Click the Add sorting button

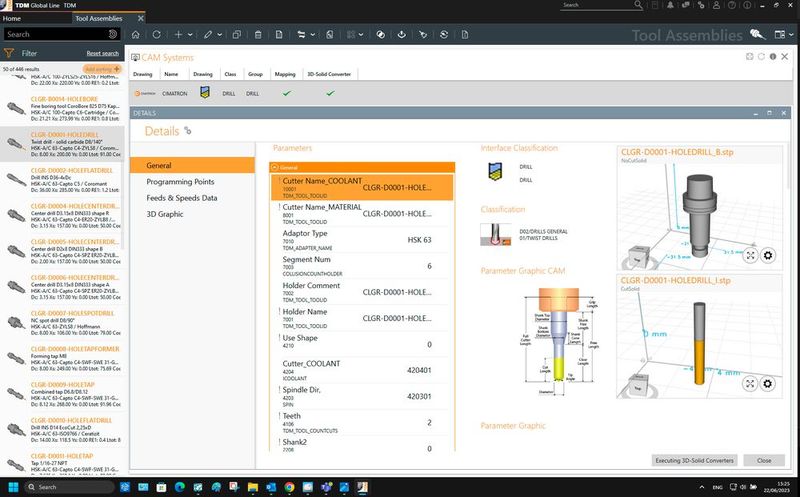(102, 69)
